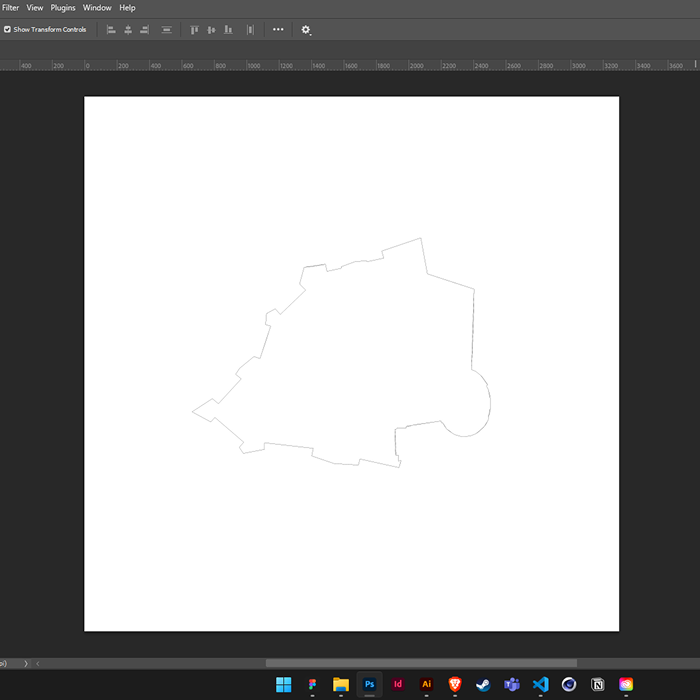This screenshot has width=700, height=700.
Task: Open the View menu
Action: coord(35,8)
